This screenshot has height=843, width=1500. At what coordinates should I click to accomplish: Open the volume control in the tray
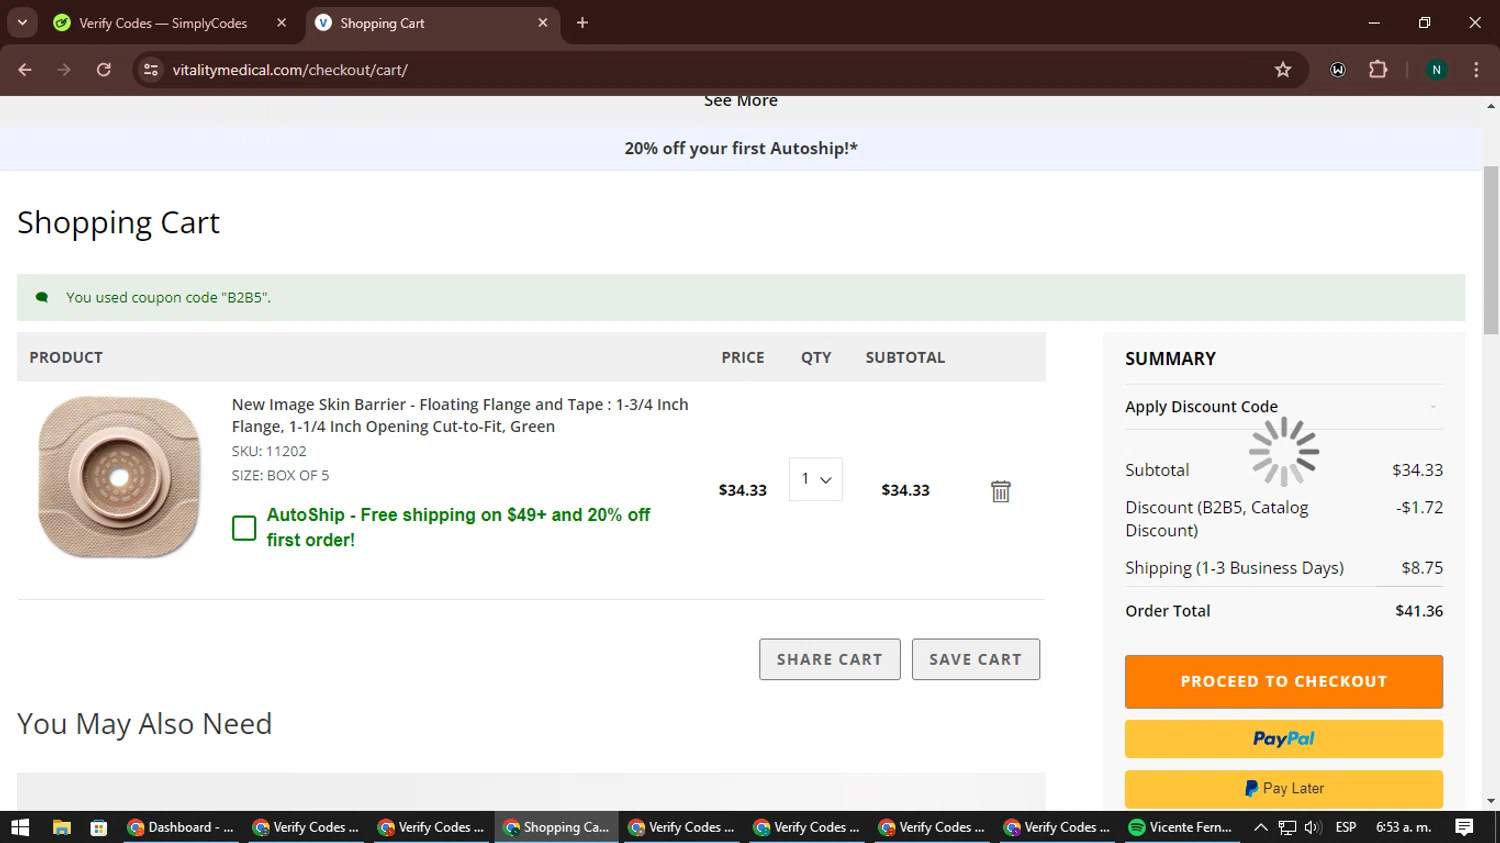(1313, 827)
